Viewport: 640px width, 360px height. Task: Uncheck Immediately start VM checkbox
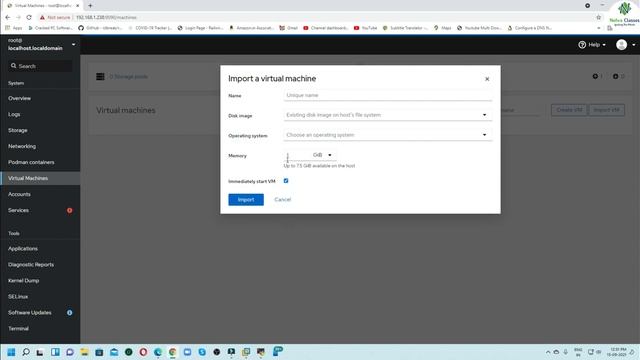[x=286, y=181]
